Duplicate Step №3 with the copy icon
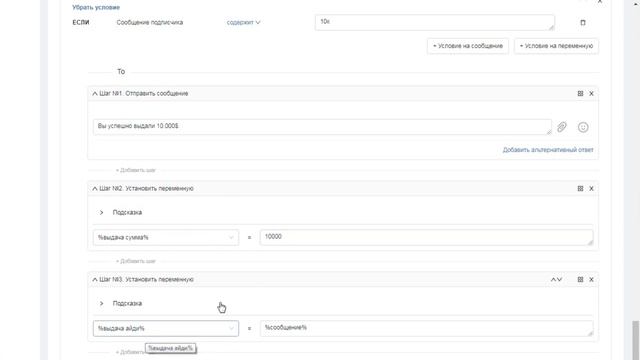Screen dimensions: 640x360 (x=580, y=280)
